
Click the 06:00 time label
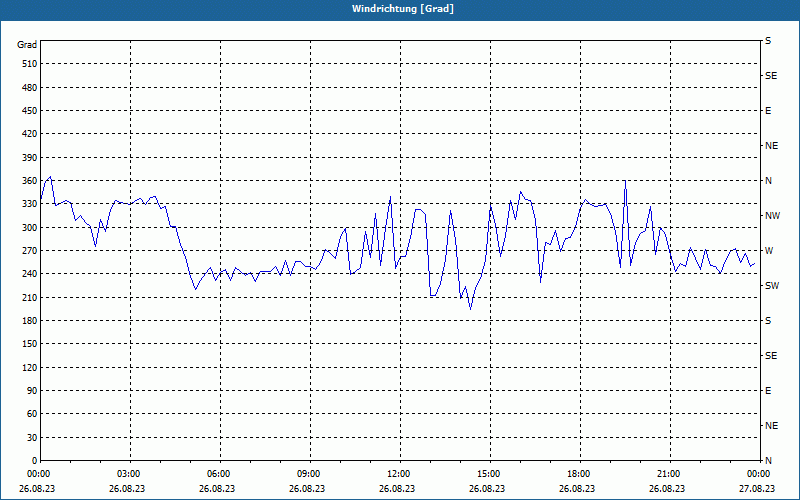[x=217, y=474]
